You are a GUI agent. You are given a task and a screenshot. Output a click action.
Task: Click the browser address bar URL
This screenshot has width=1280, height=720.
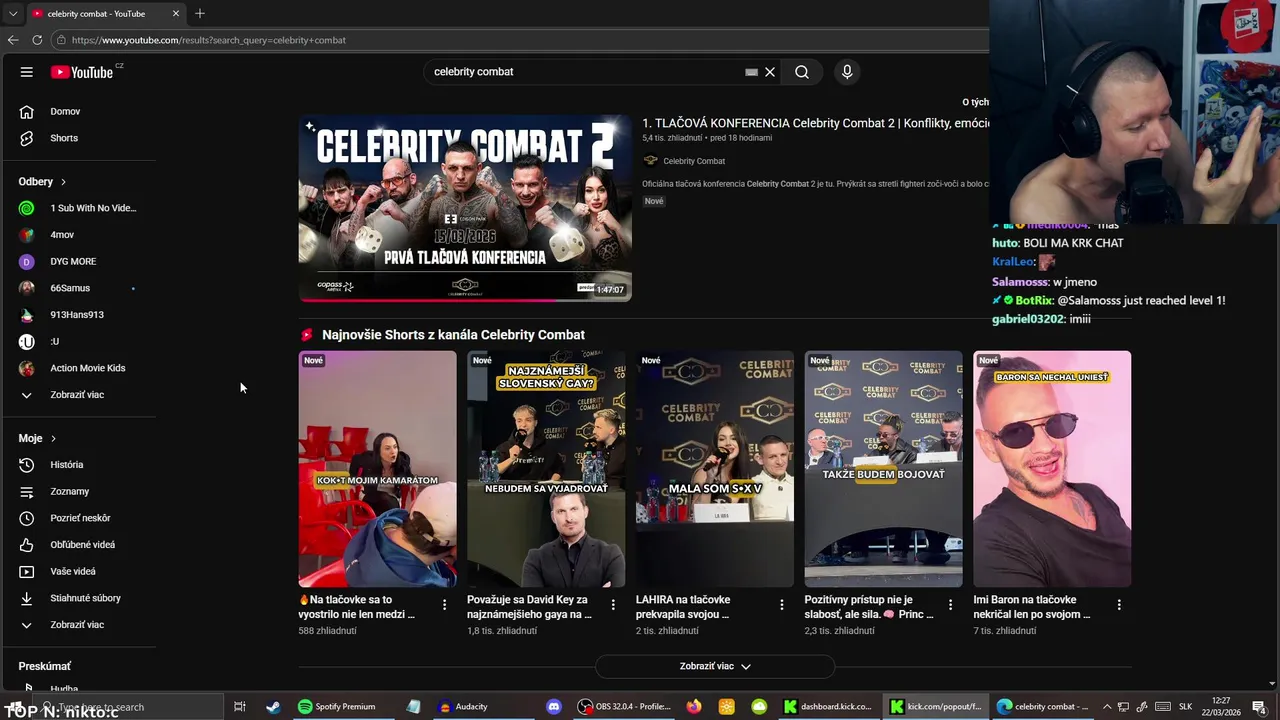click(209, 40)
